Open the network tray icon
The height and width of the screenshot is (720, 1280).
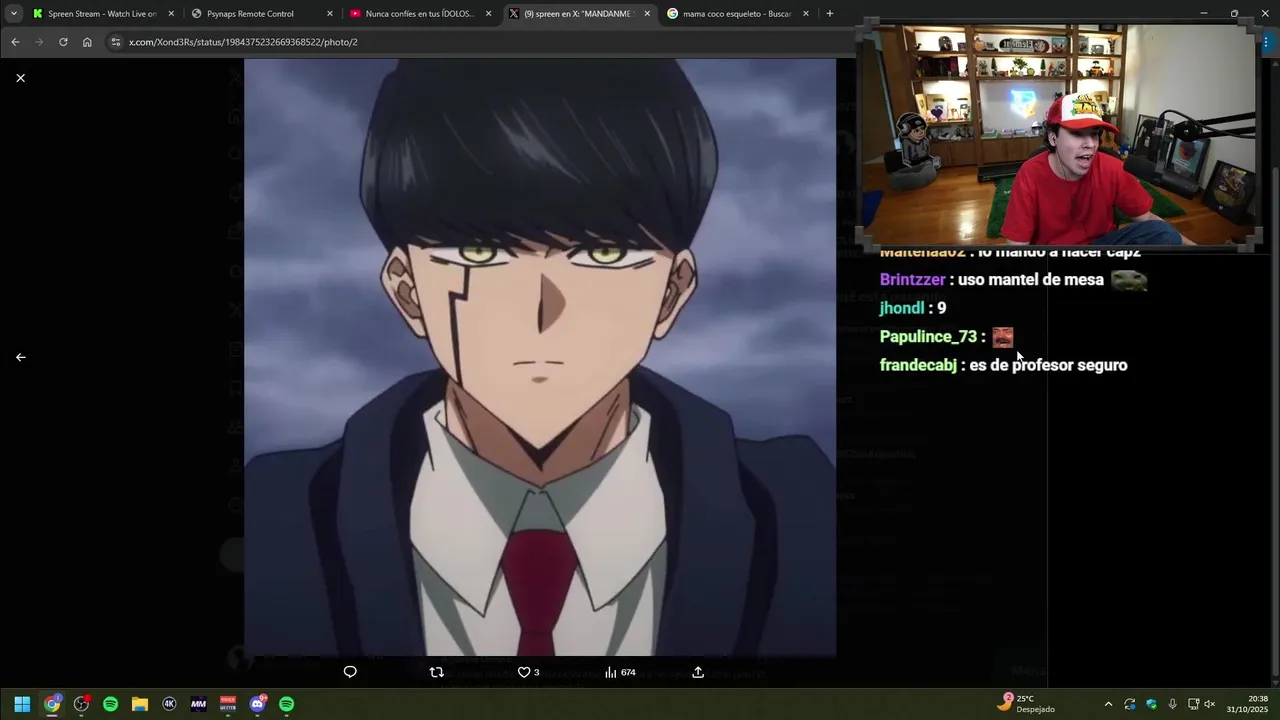[x=1193, y=704]
